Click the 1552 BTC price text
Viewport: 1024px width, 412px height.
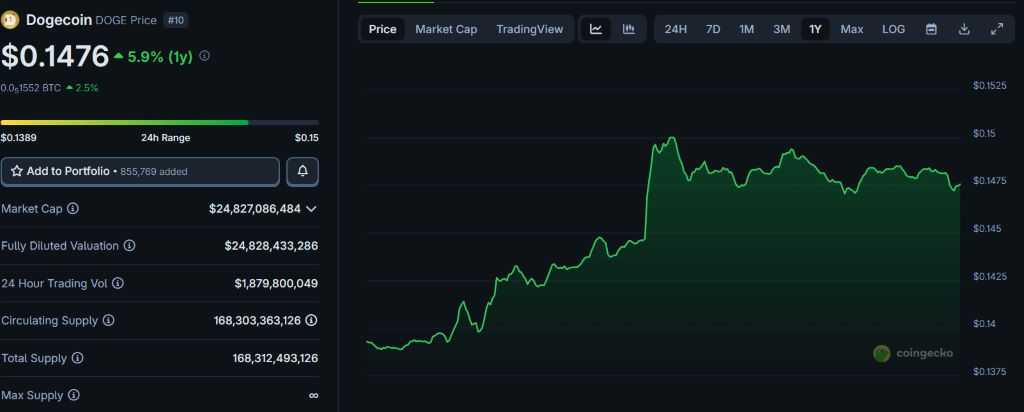31,87
